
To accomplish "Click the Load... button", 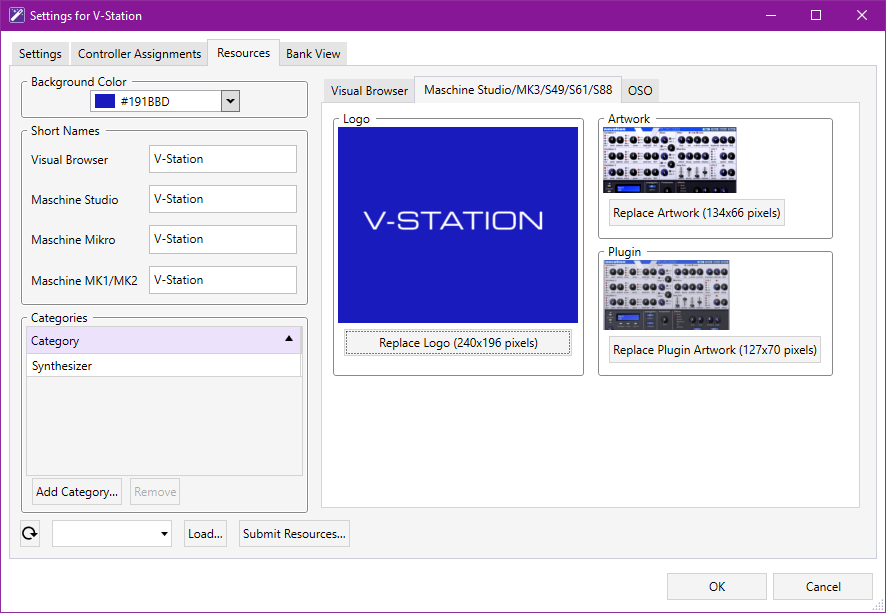I will click(205, 533).
